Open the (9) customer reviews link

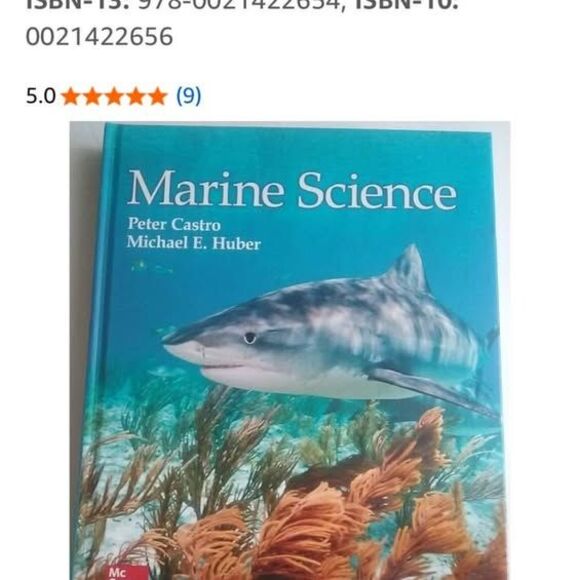tap(189, 96)
